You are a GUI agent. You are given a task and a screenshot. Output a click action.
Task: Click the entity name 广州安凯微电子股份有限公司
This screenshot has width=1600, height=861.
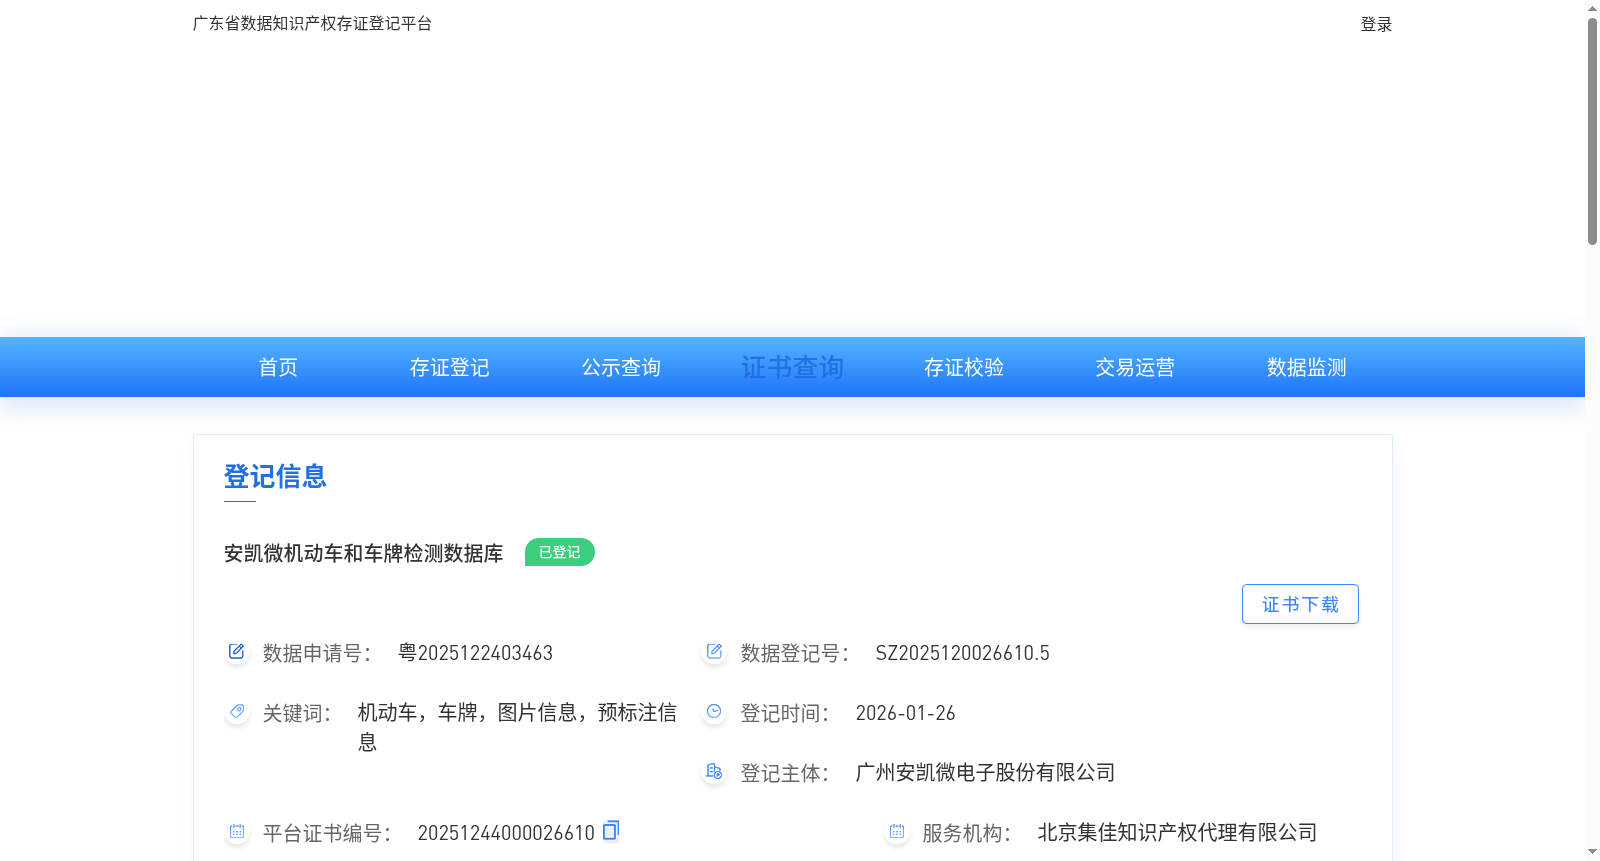pos(985,772)
